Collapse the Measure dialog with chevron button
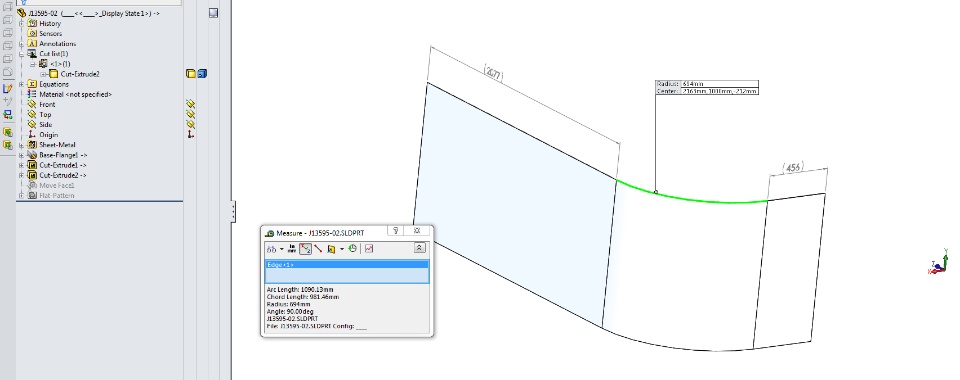This screenshot has height=380, width=960. point(419,248)
